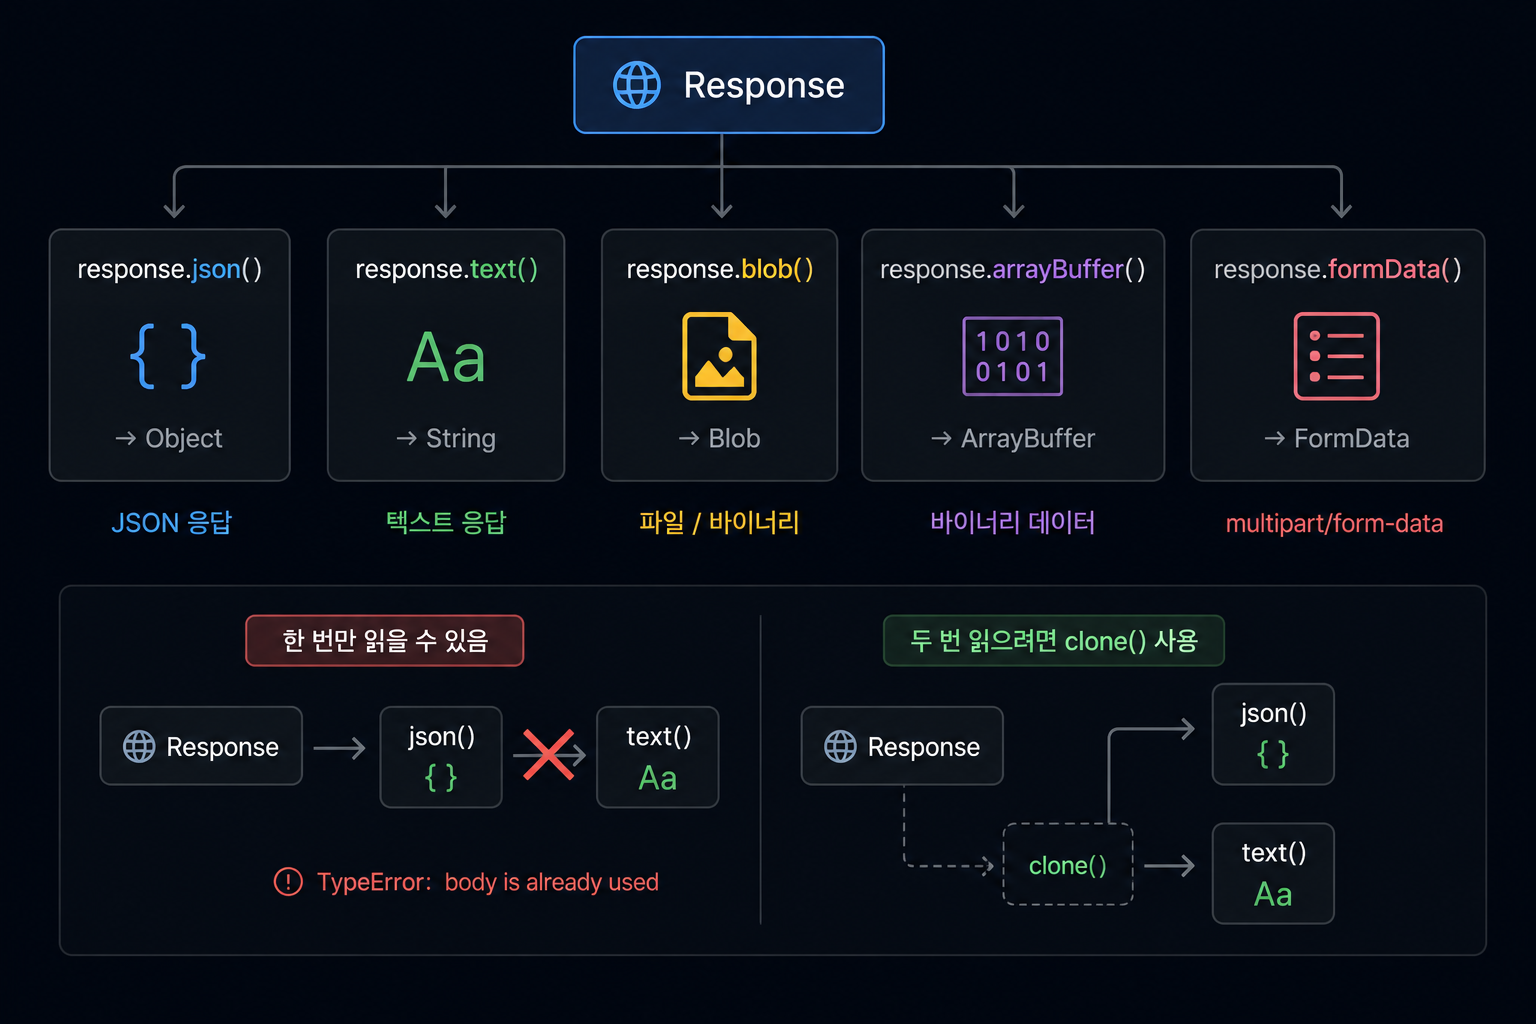Click globe icon in left lower Response box
The image size is (1536, 1024).
(139, 746)
